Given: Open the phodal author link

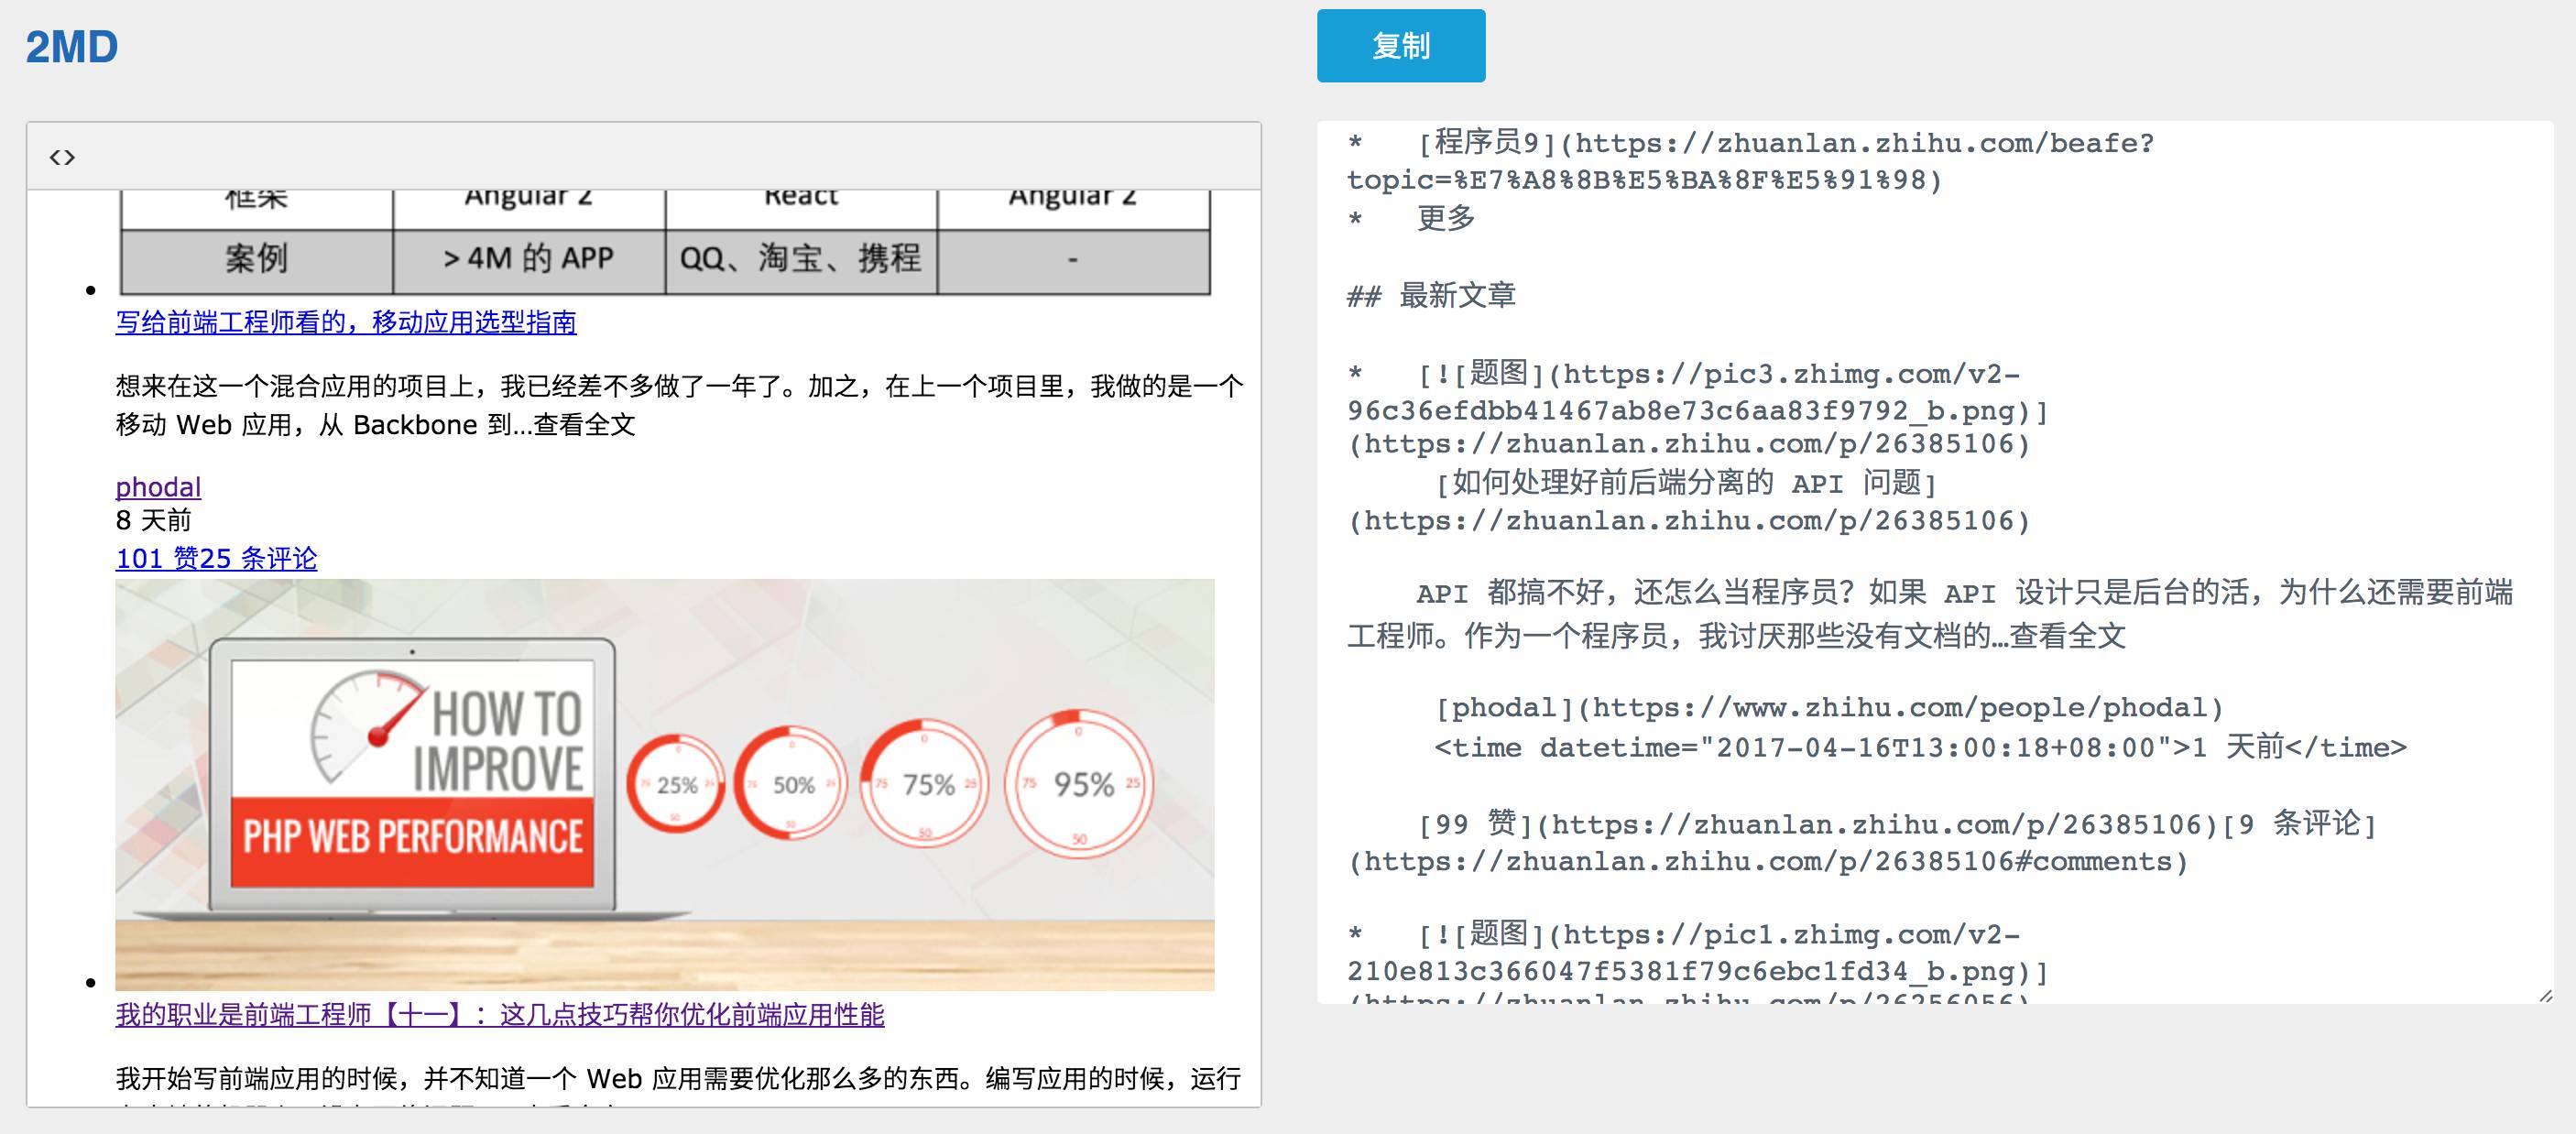Looking at the screenshot, I should point(158,487).
